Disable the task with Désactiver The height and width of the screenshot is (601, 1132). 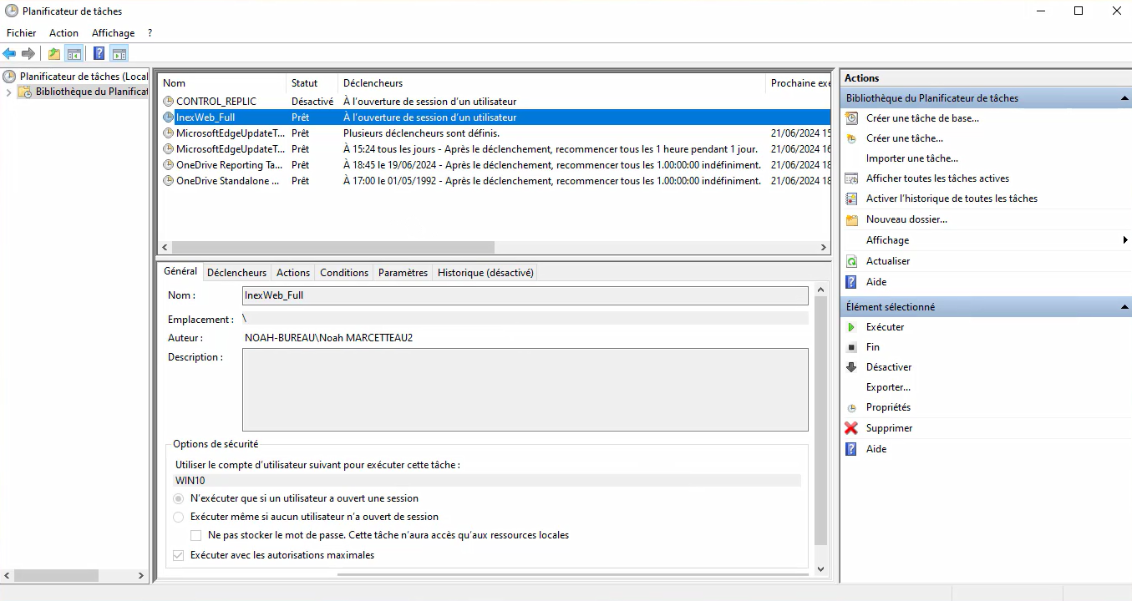tap(888, 367)
